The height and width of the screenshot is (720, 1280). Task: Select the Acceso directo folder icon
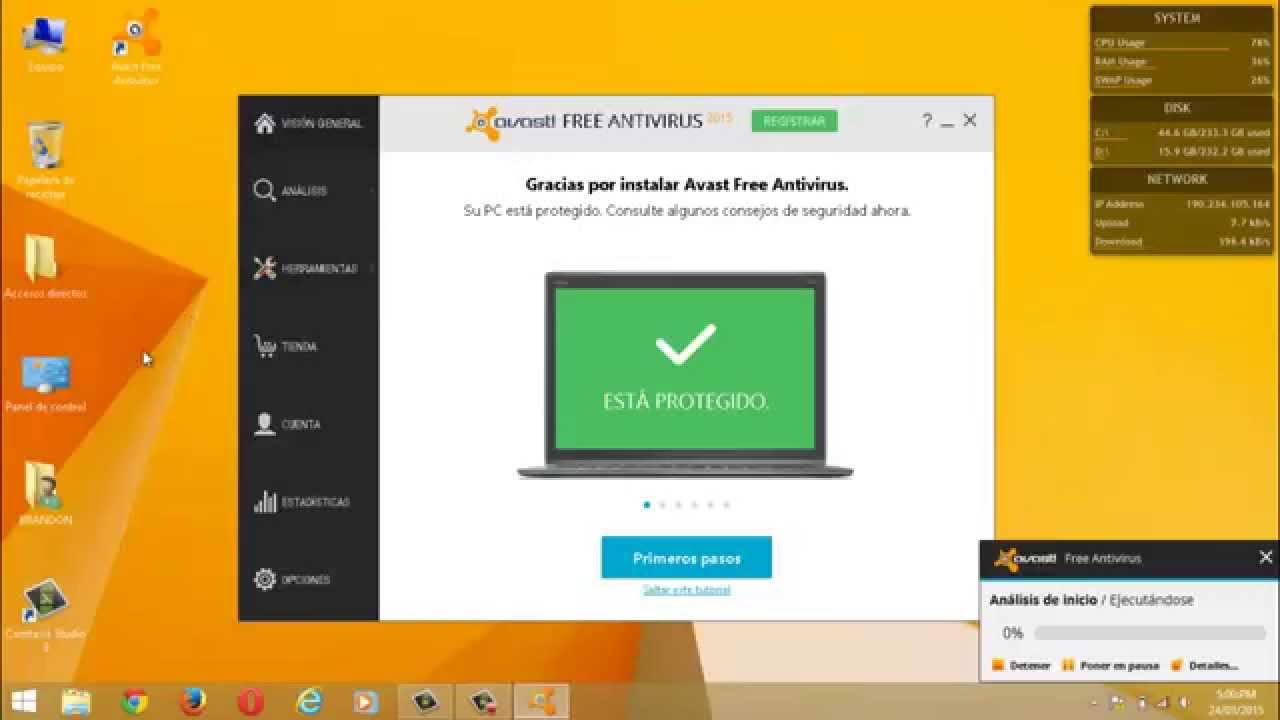click(x=45, y=267)
